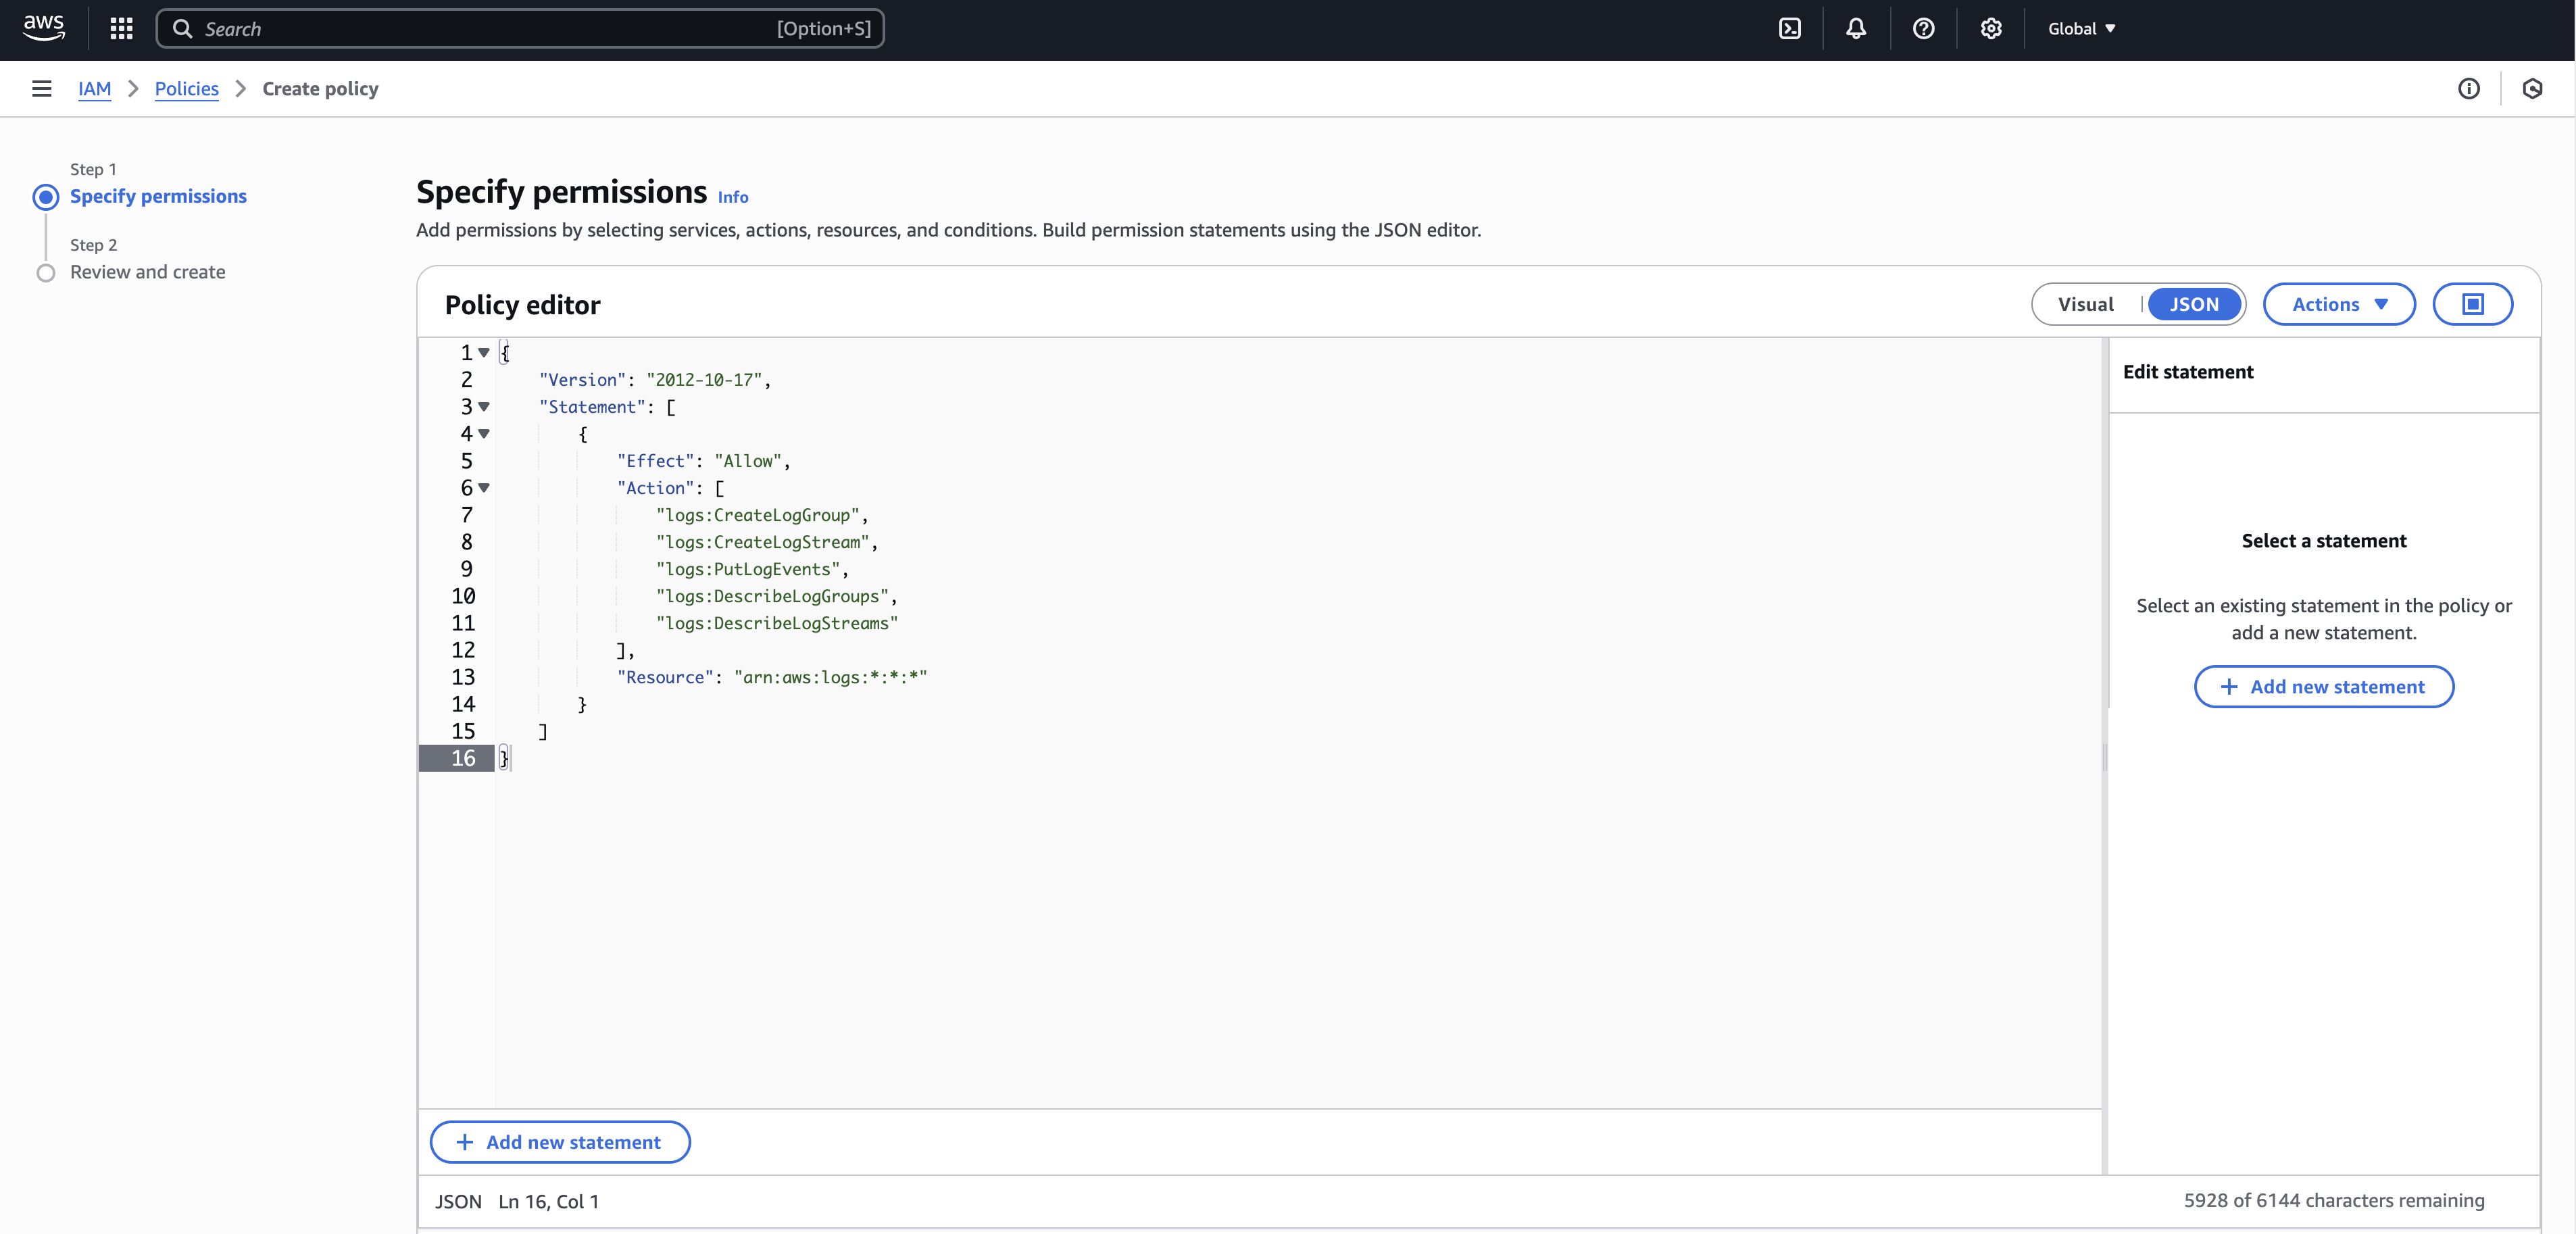Select the Specify permissions step radio

tap(45, 197)
